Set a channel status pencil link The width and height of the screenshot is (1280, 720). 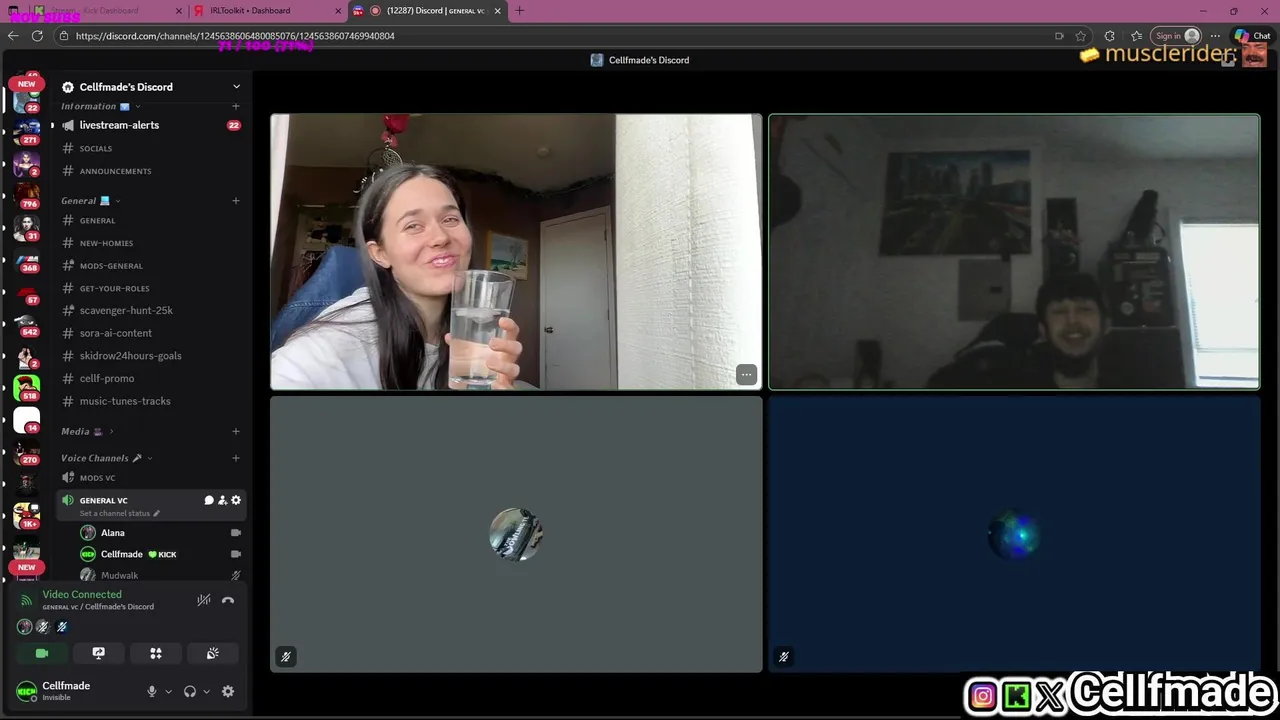pyautogui.click(x=120, y=513)
